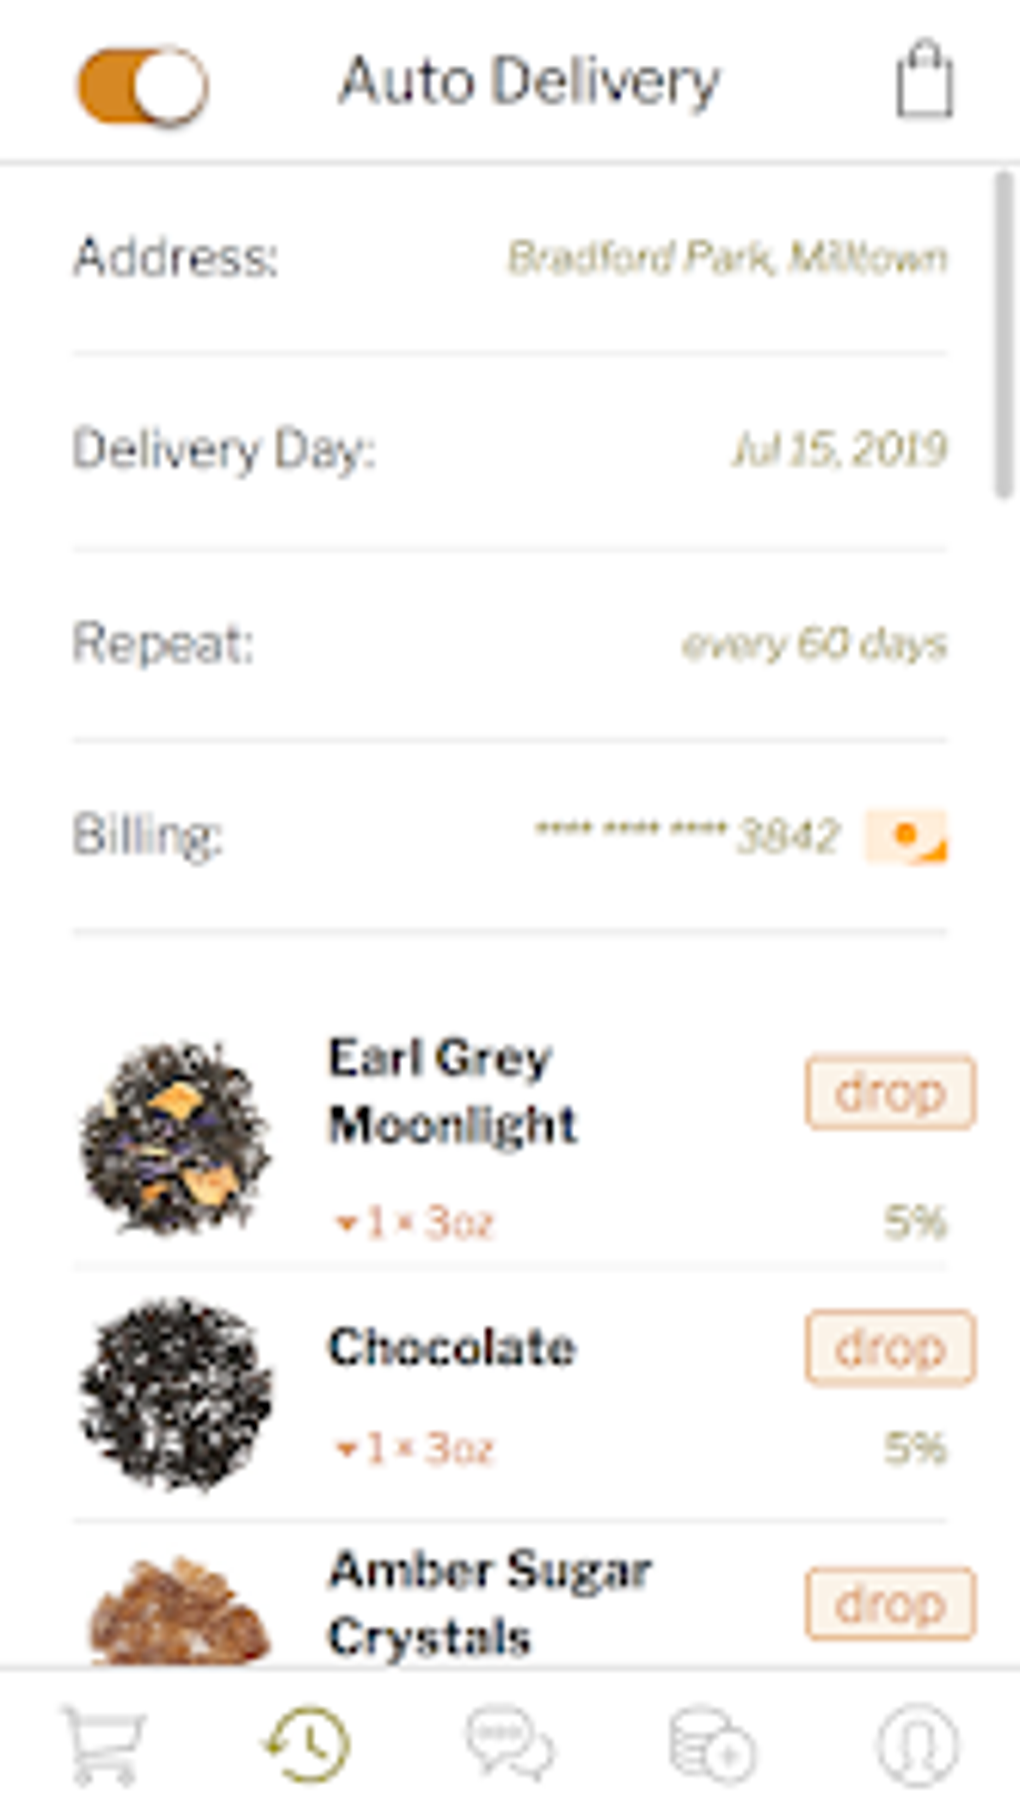This screenshot has width=1020, height=1819.
Task: Click the credit card icon in Billing
Action: (x=906, y=836)
